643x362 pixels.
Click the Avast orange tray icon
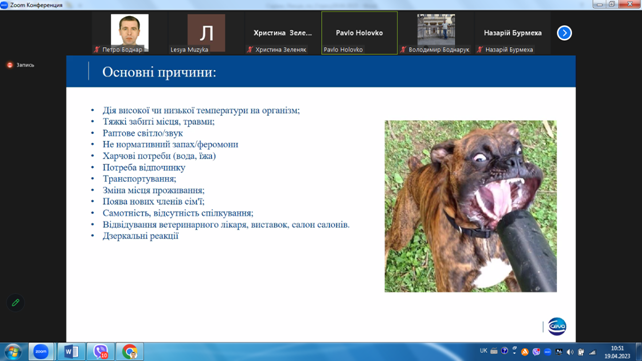524,352
